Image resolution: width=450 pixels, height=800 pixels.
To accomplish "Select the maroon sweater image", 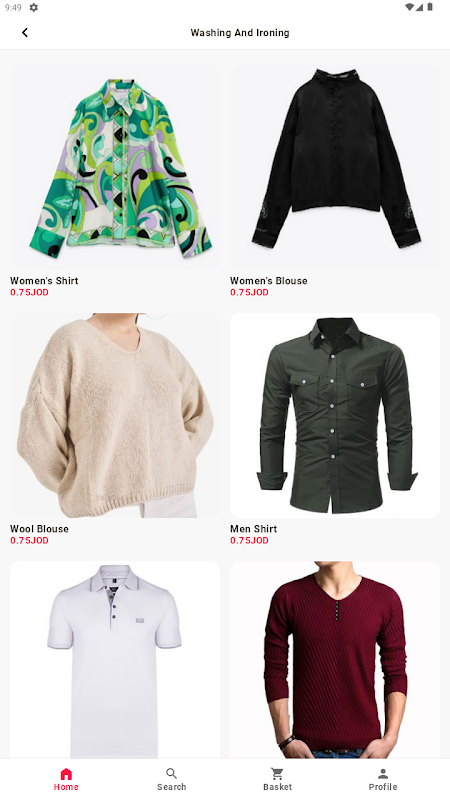I will click(335, 660).
